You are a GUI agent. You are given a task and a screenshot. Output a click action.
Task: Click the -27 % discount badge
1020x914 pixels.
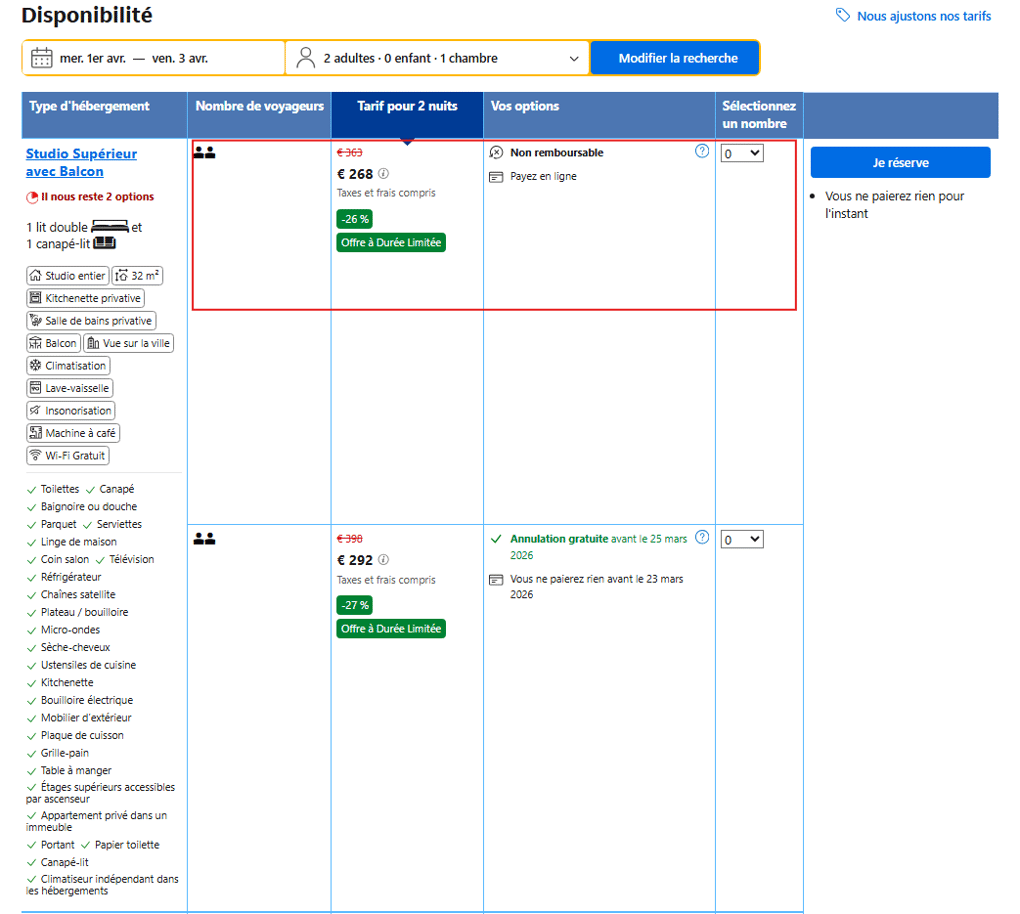(x=355, y=605)
